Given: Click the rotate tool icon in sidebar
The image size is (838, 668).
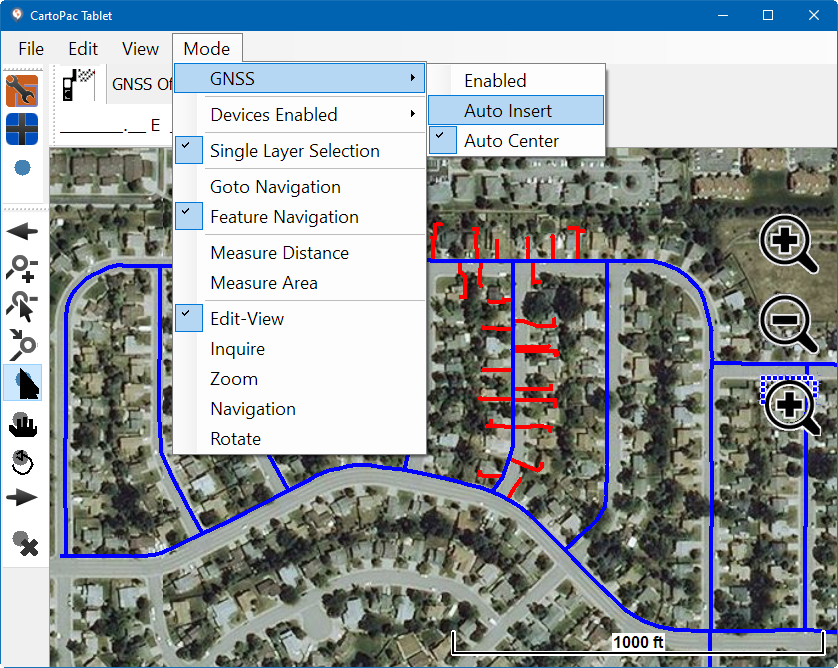Looking at the screenshot, I should click(22, 462).
